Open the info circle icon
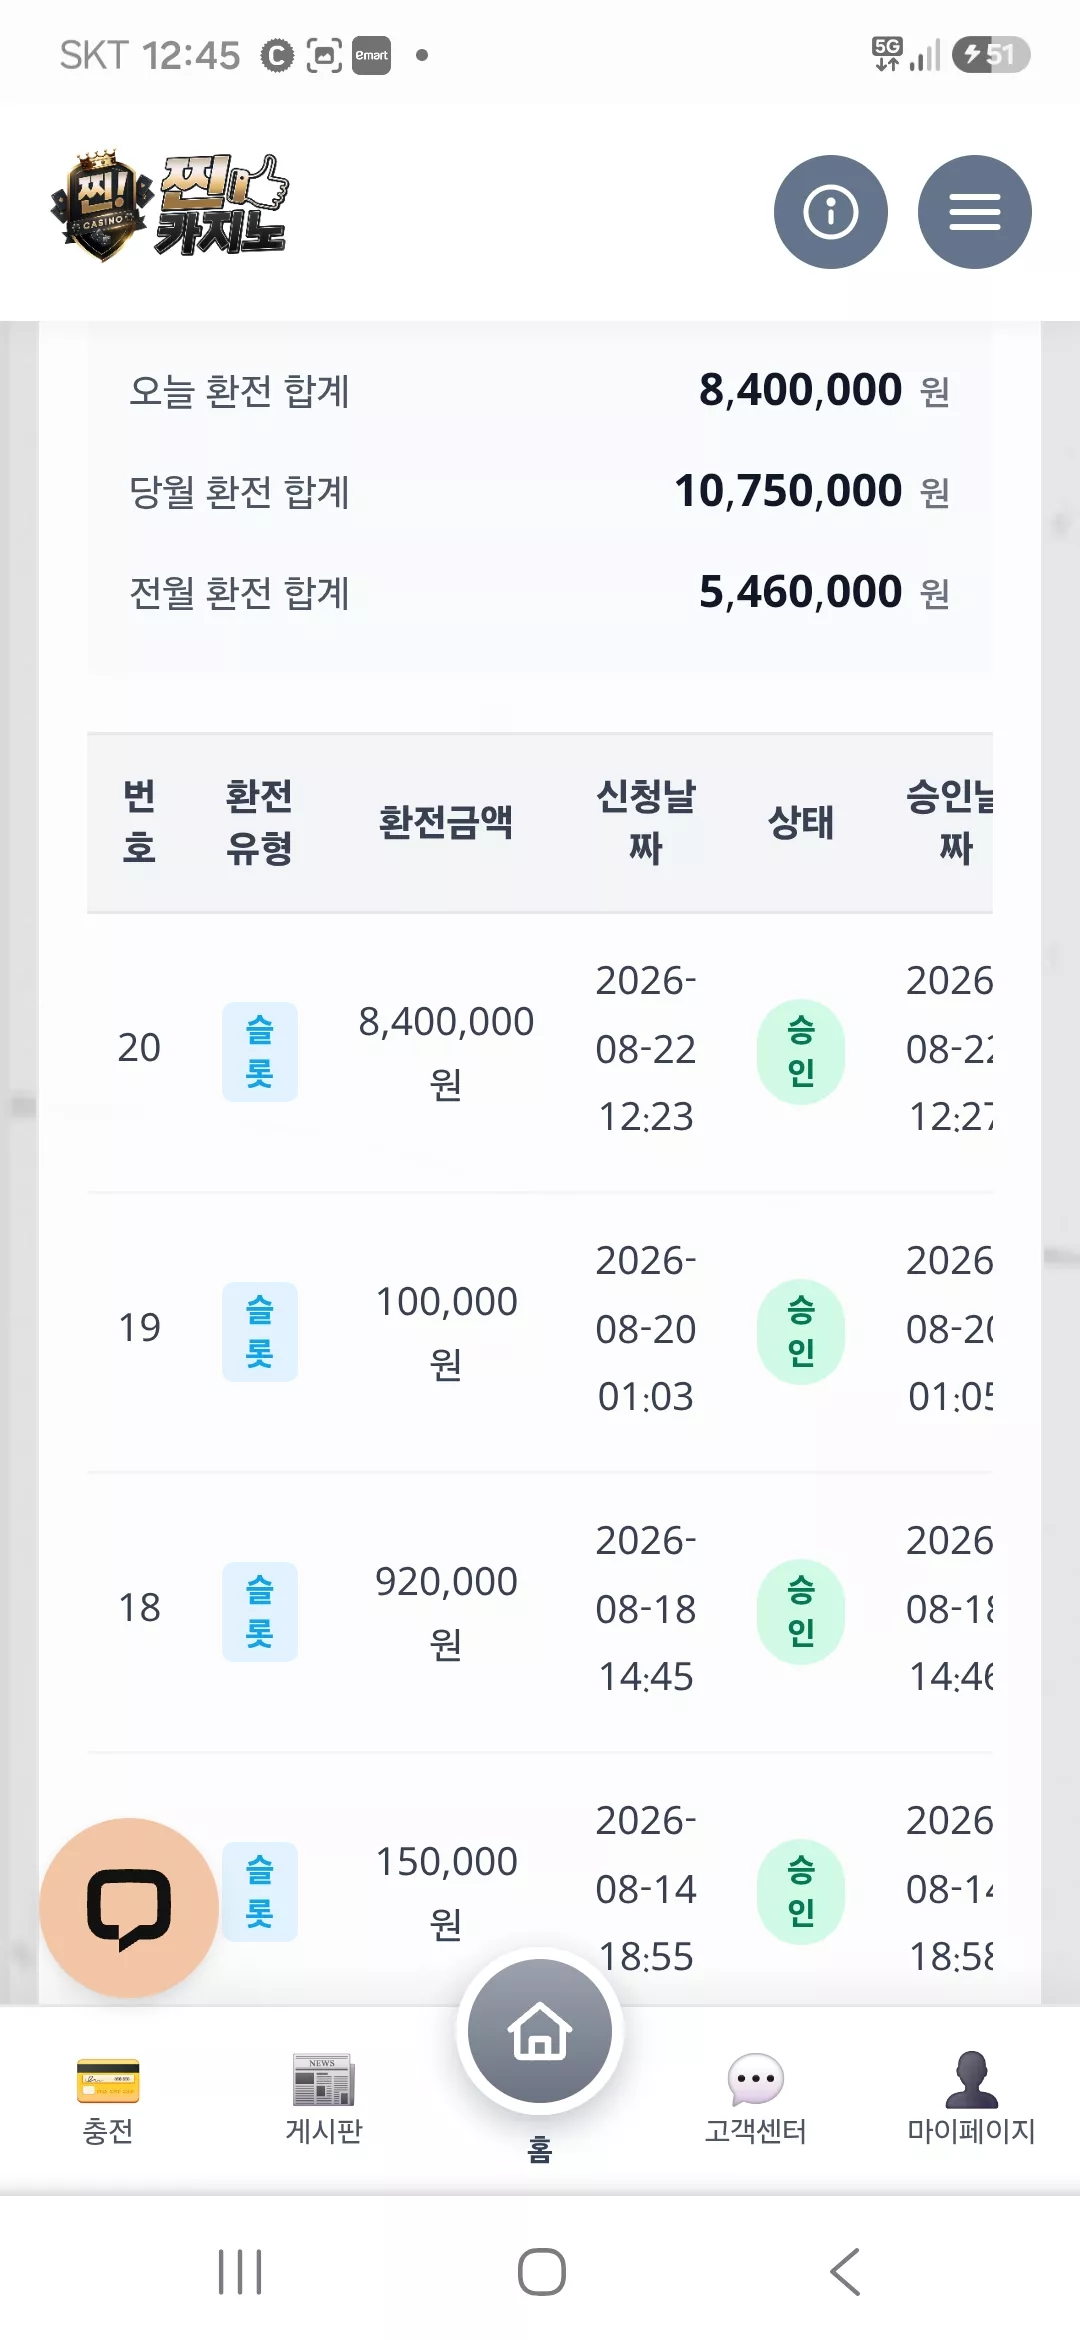The image size is (1080, 2340). pyautogui.click(x=830, y=212)
